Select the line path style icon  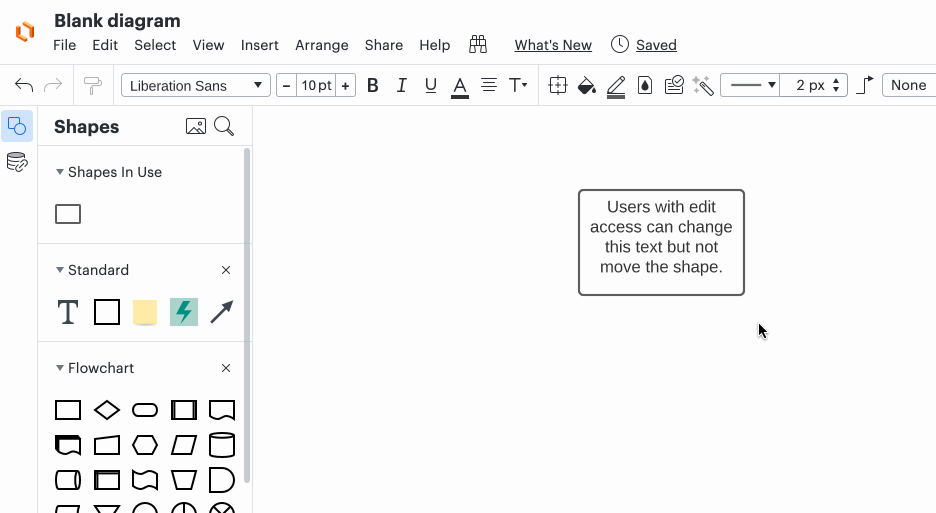click(864, 85)
